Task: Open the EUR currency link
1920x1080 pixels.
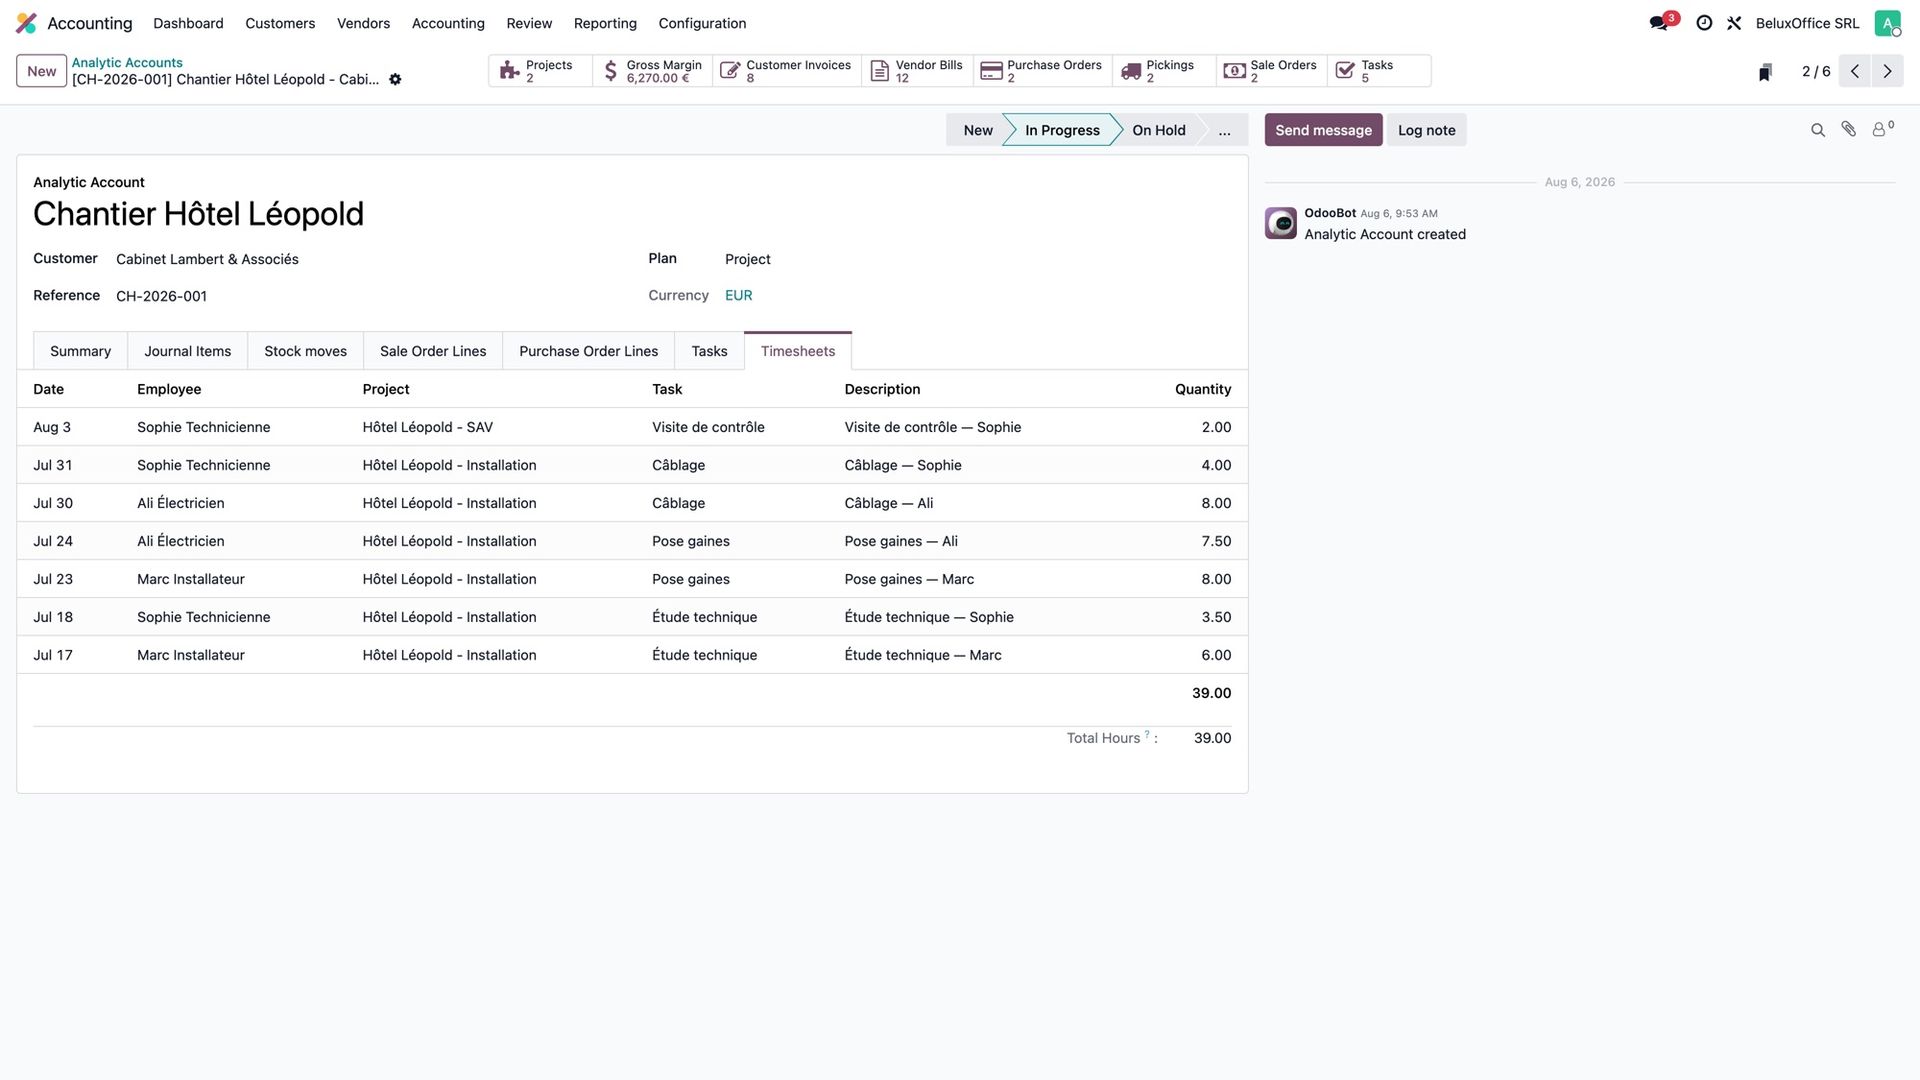Action: click(x=738, y=295)
